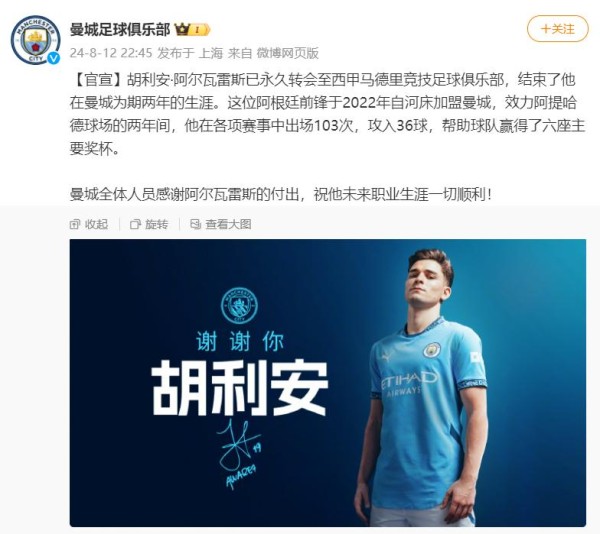The image size is (600, 534).
Task: Follow the account with +关注 button
Action: pos(558,29)
